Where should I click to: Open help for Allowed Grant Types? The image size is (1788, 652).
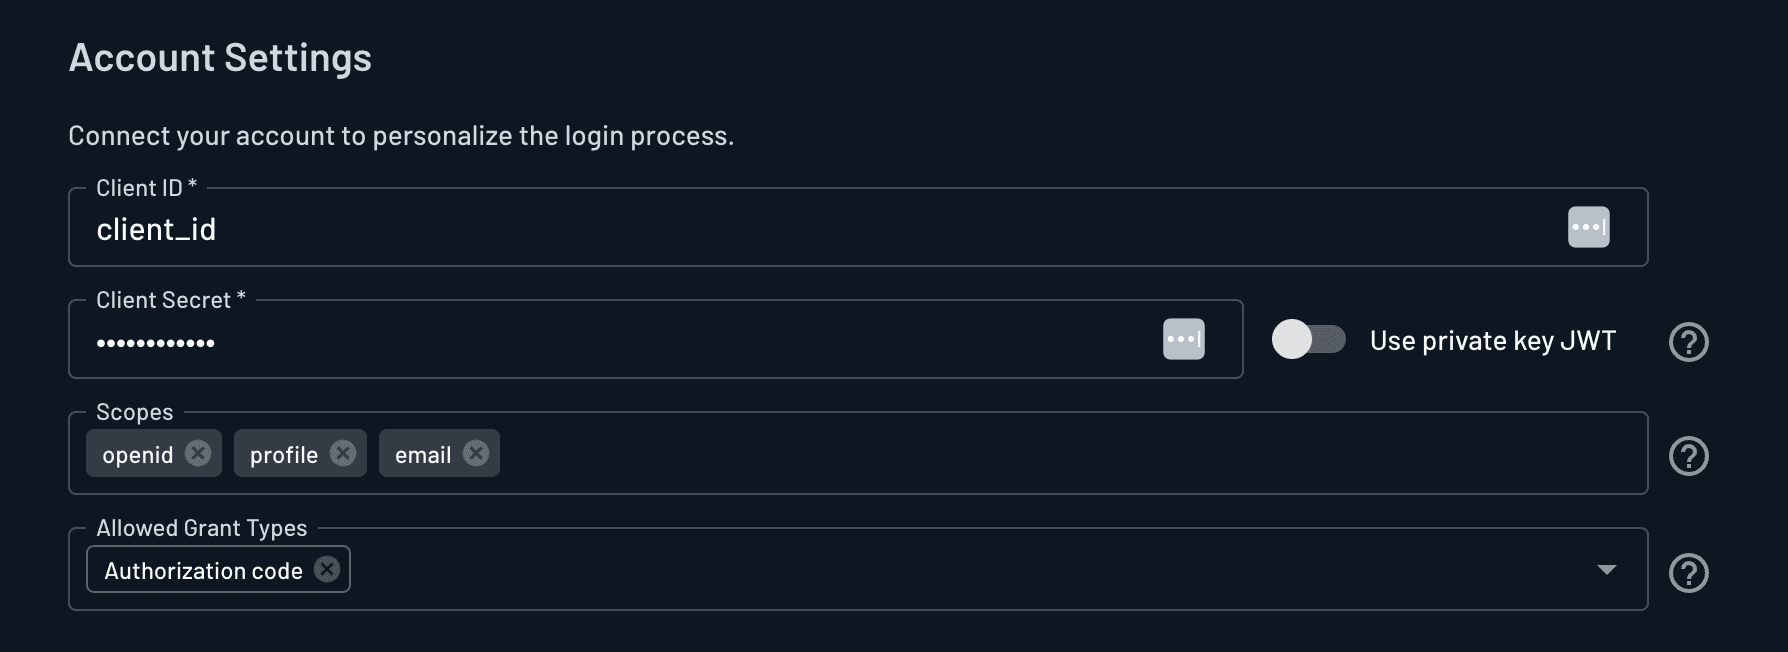click(x=1689, y=573)
